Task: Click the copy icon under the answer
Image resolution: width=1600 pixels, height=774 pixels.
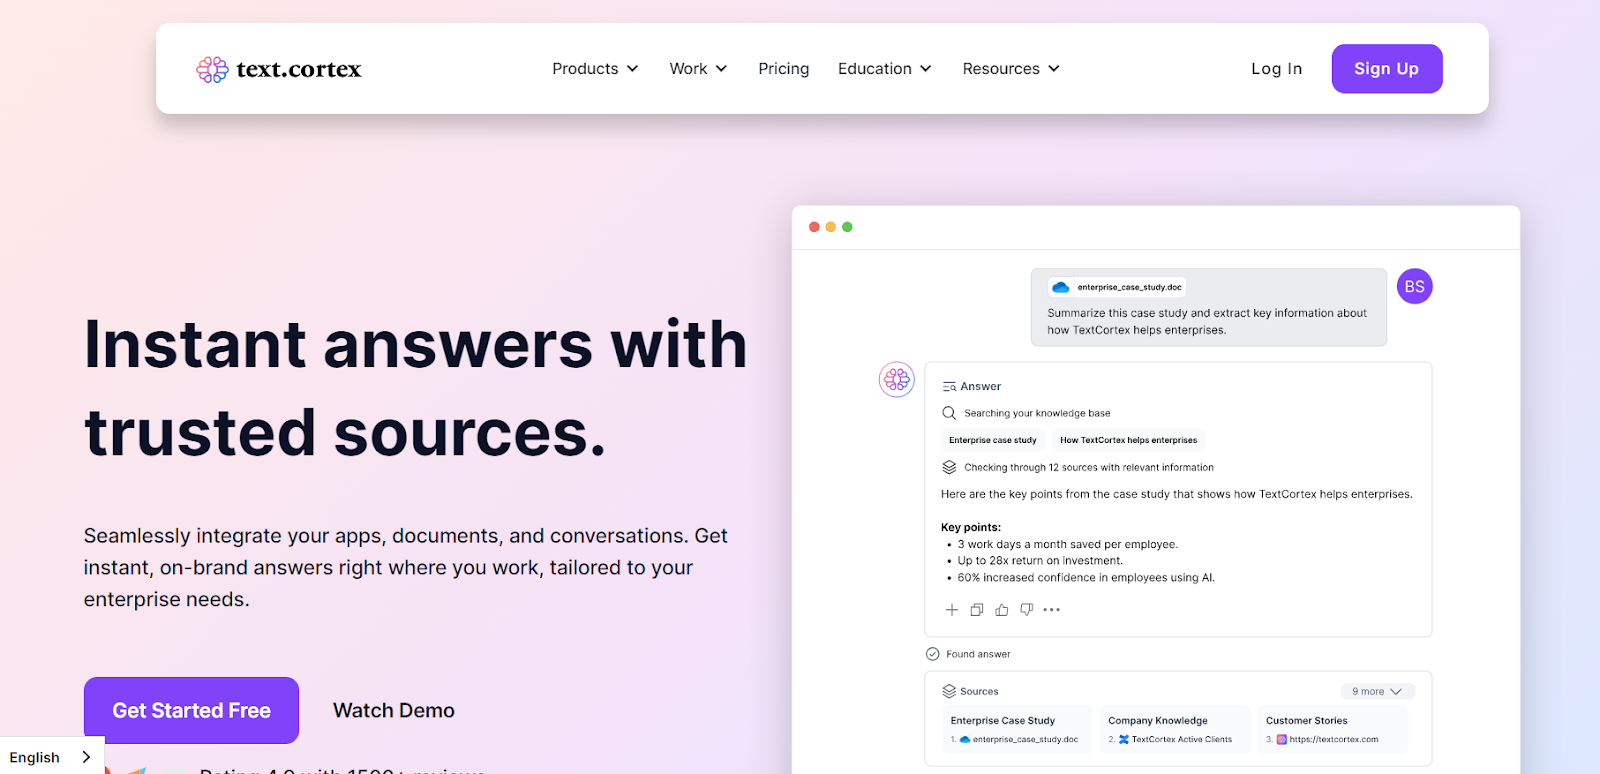Action: click(x=977, y=610)
